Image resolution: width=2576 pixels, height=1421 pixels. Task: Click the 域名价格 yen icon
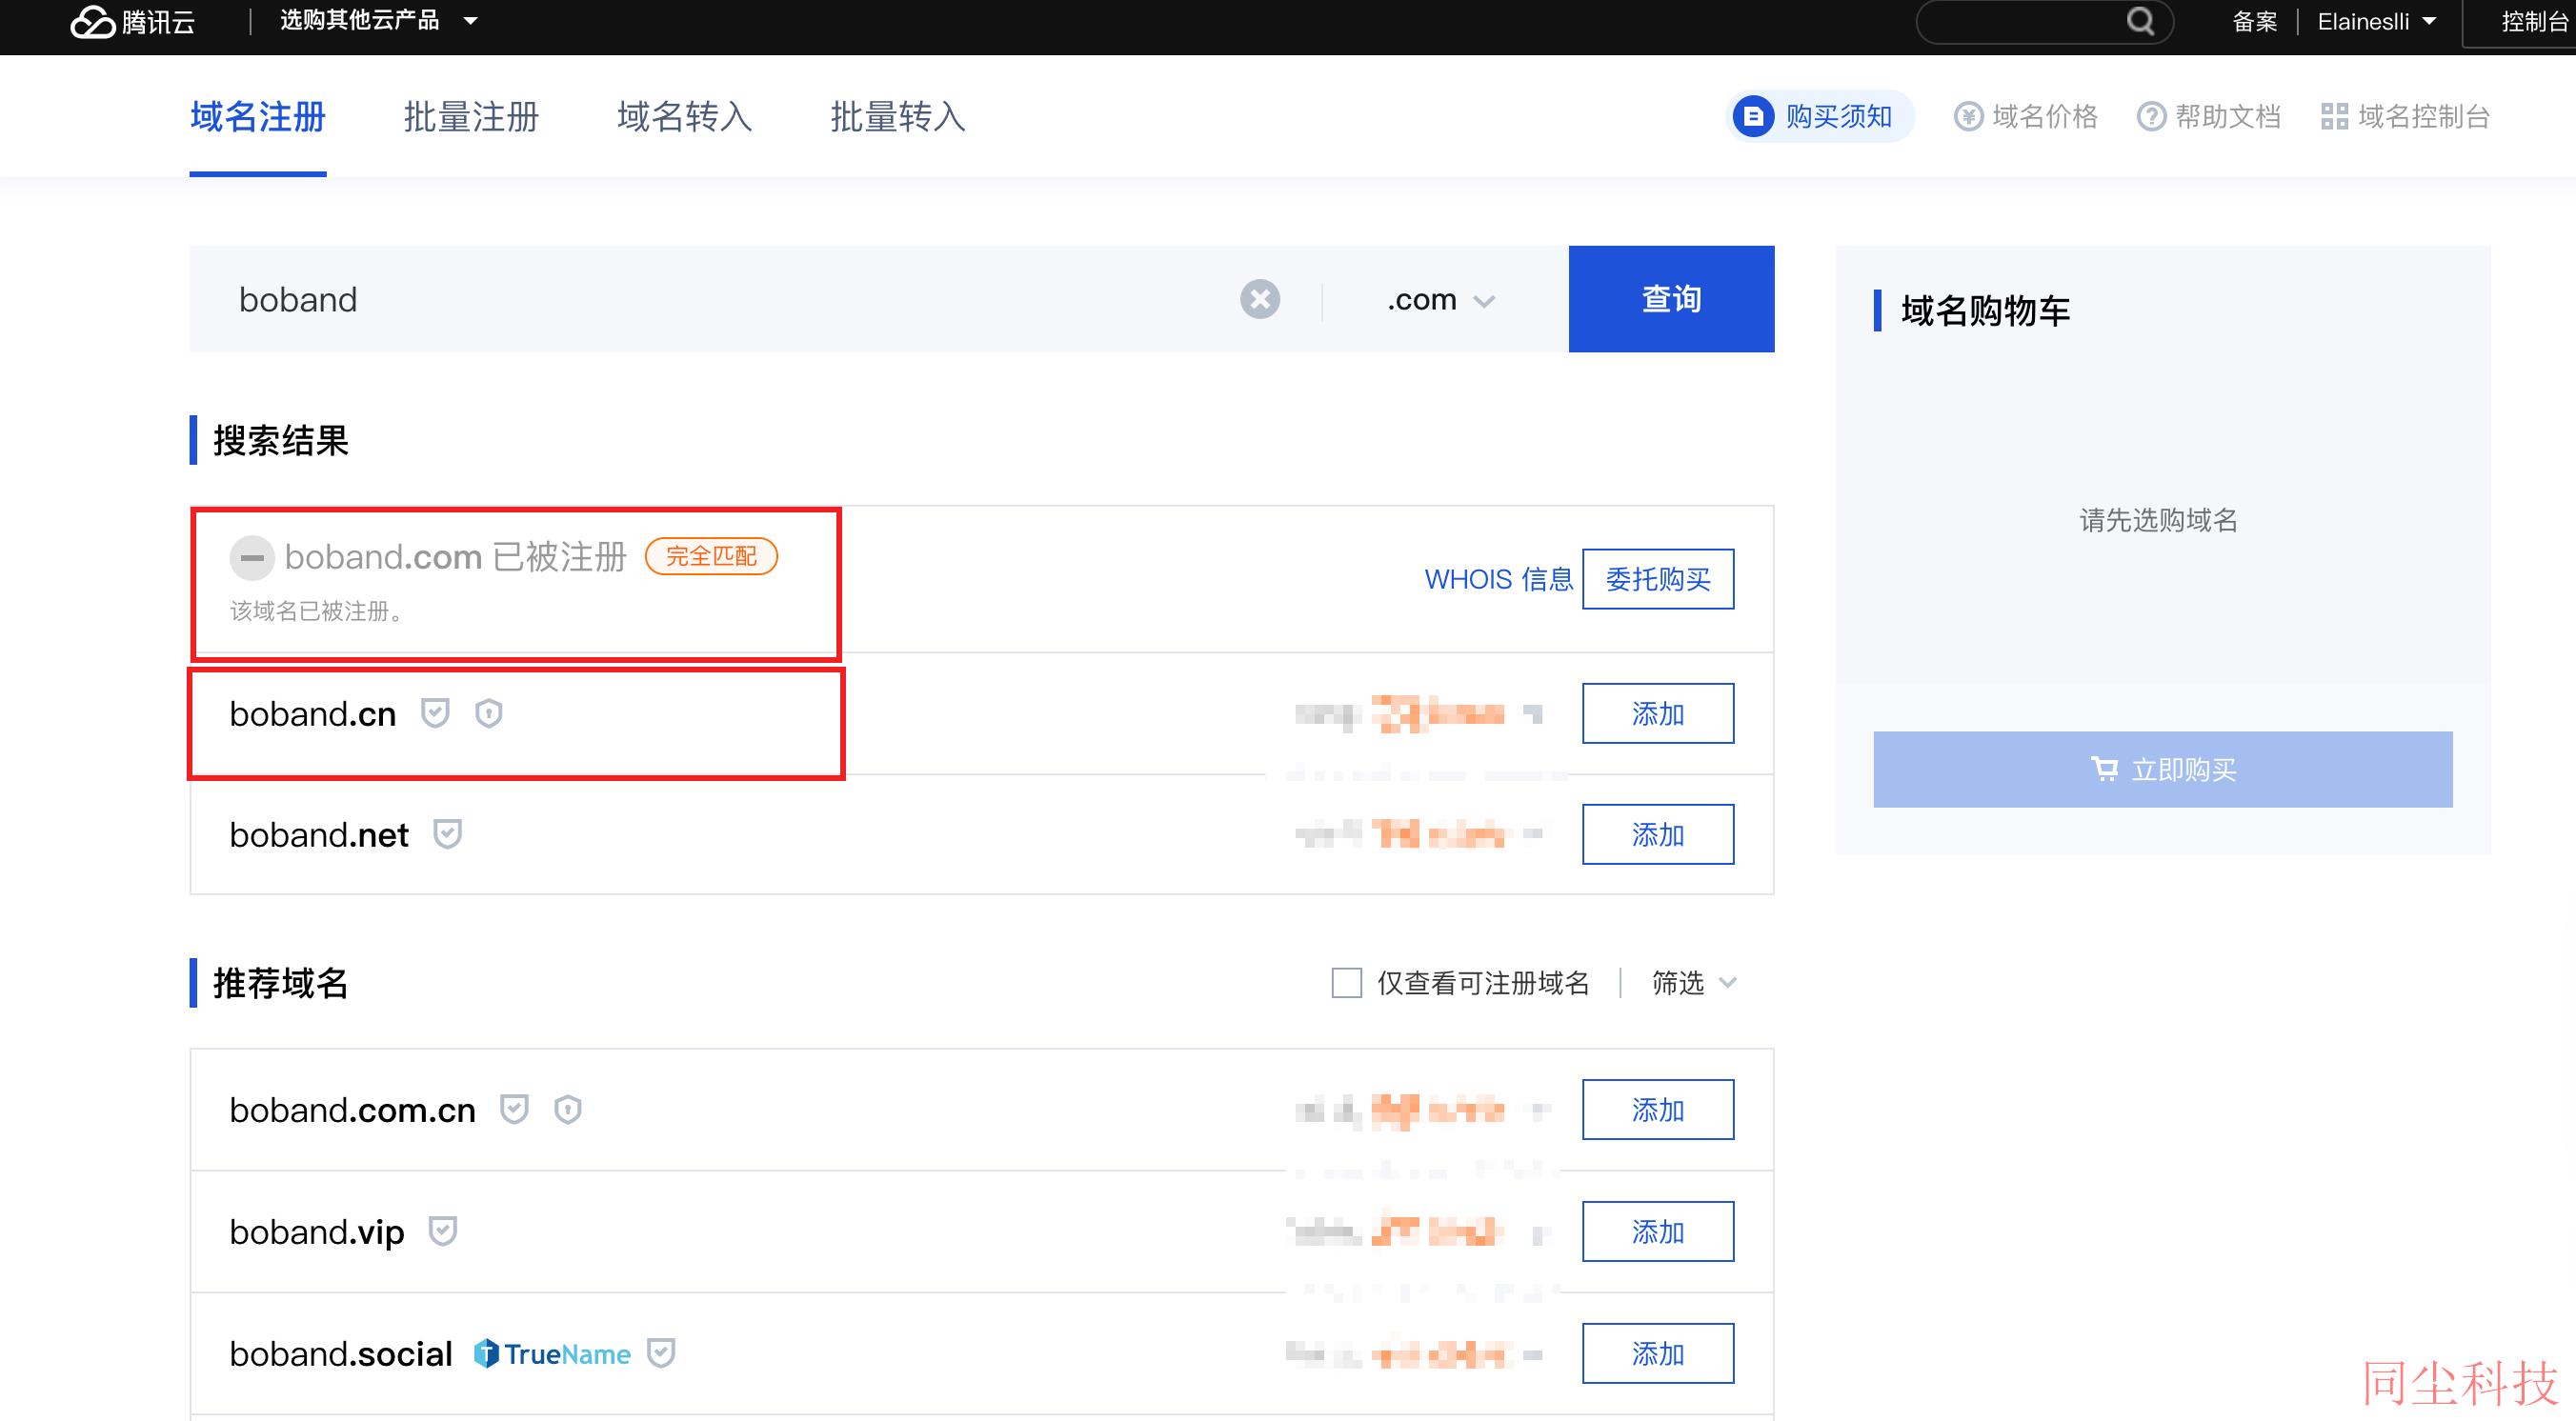click(1968, 117)
